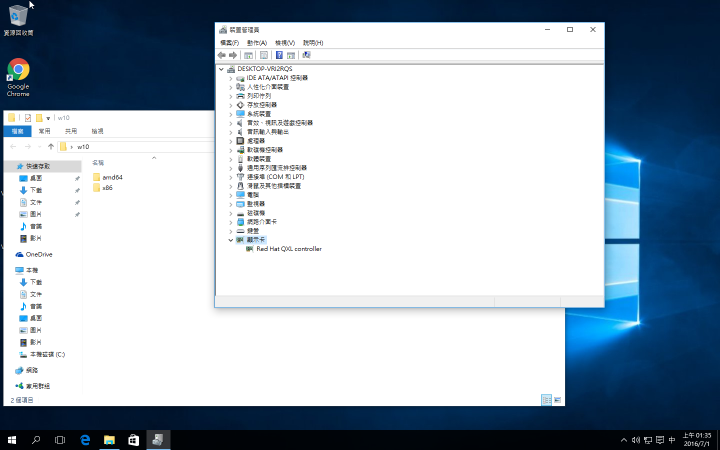Expand the system devices (系統裝置) node
This screenshot has height=450, width=720.
coord(231,114)
